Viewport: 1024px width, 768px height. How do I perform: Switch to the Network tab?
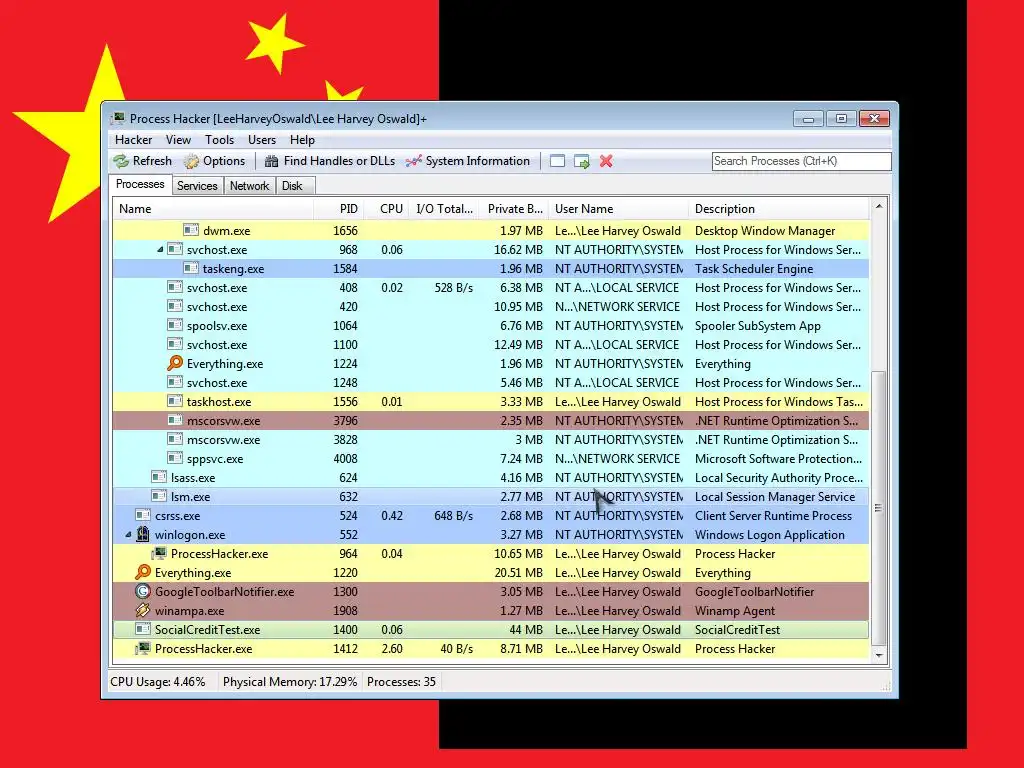point(249,186)
